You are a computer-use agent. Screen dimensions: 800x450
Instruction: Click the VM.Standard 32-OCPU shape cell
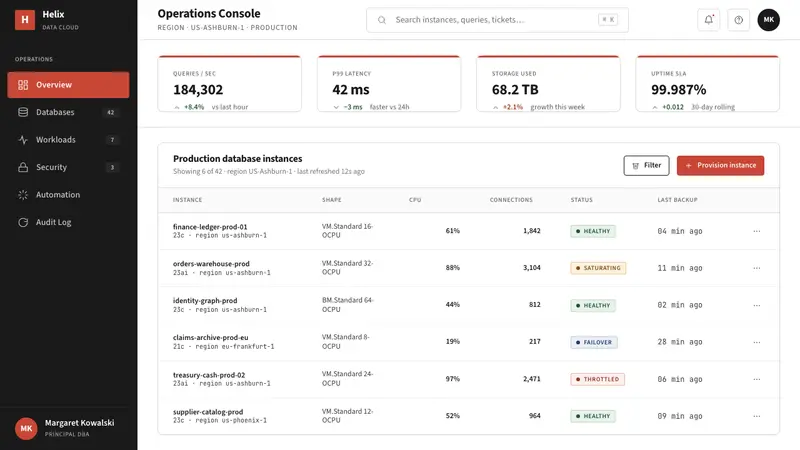(347, 268)
